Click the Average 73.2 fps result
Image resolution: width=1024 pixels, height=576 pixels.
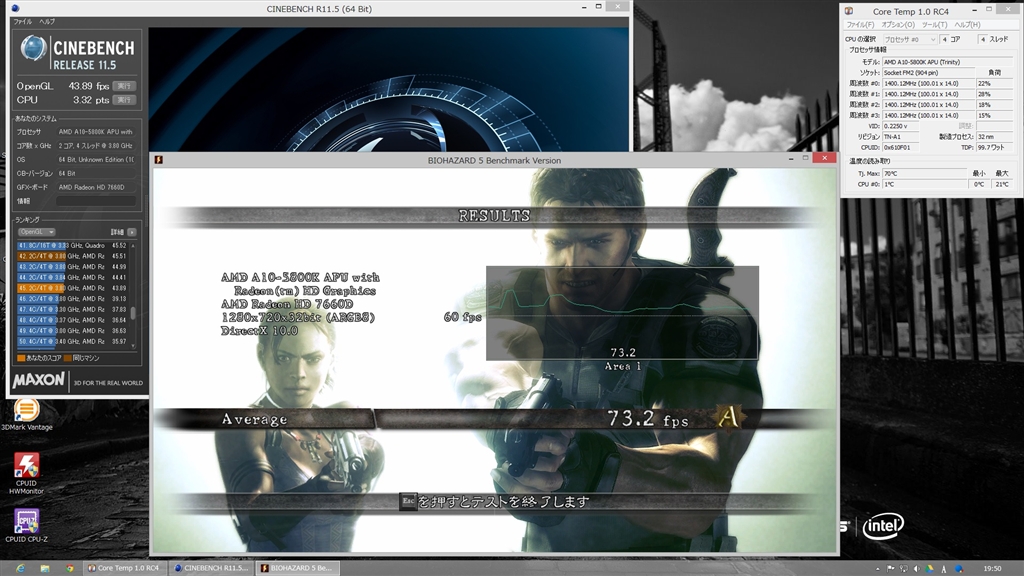pos(648,418)
